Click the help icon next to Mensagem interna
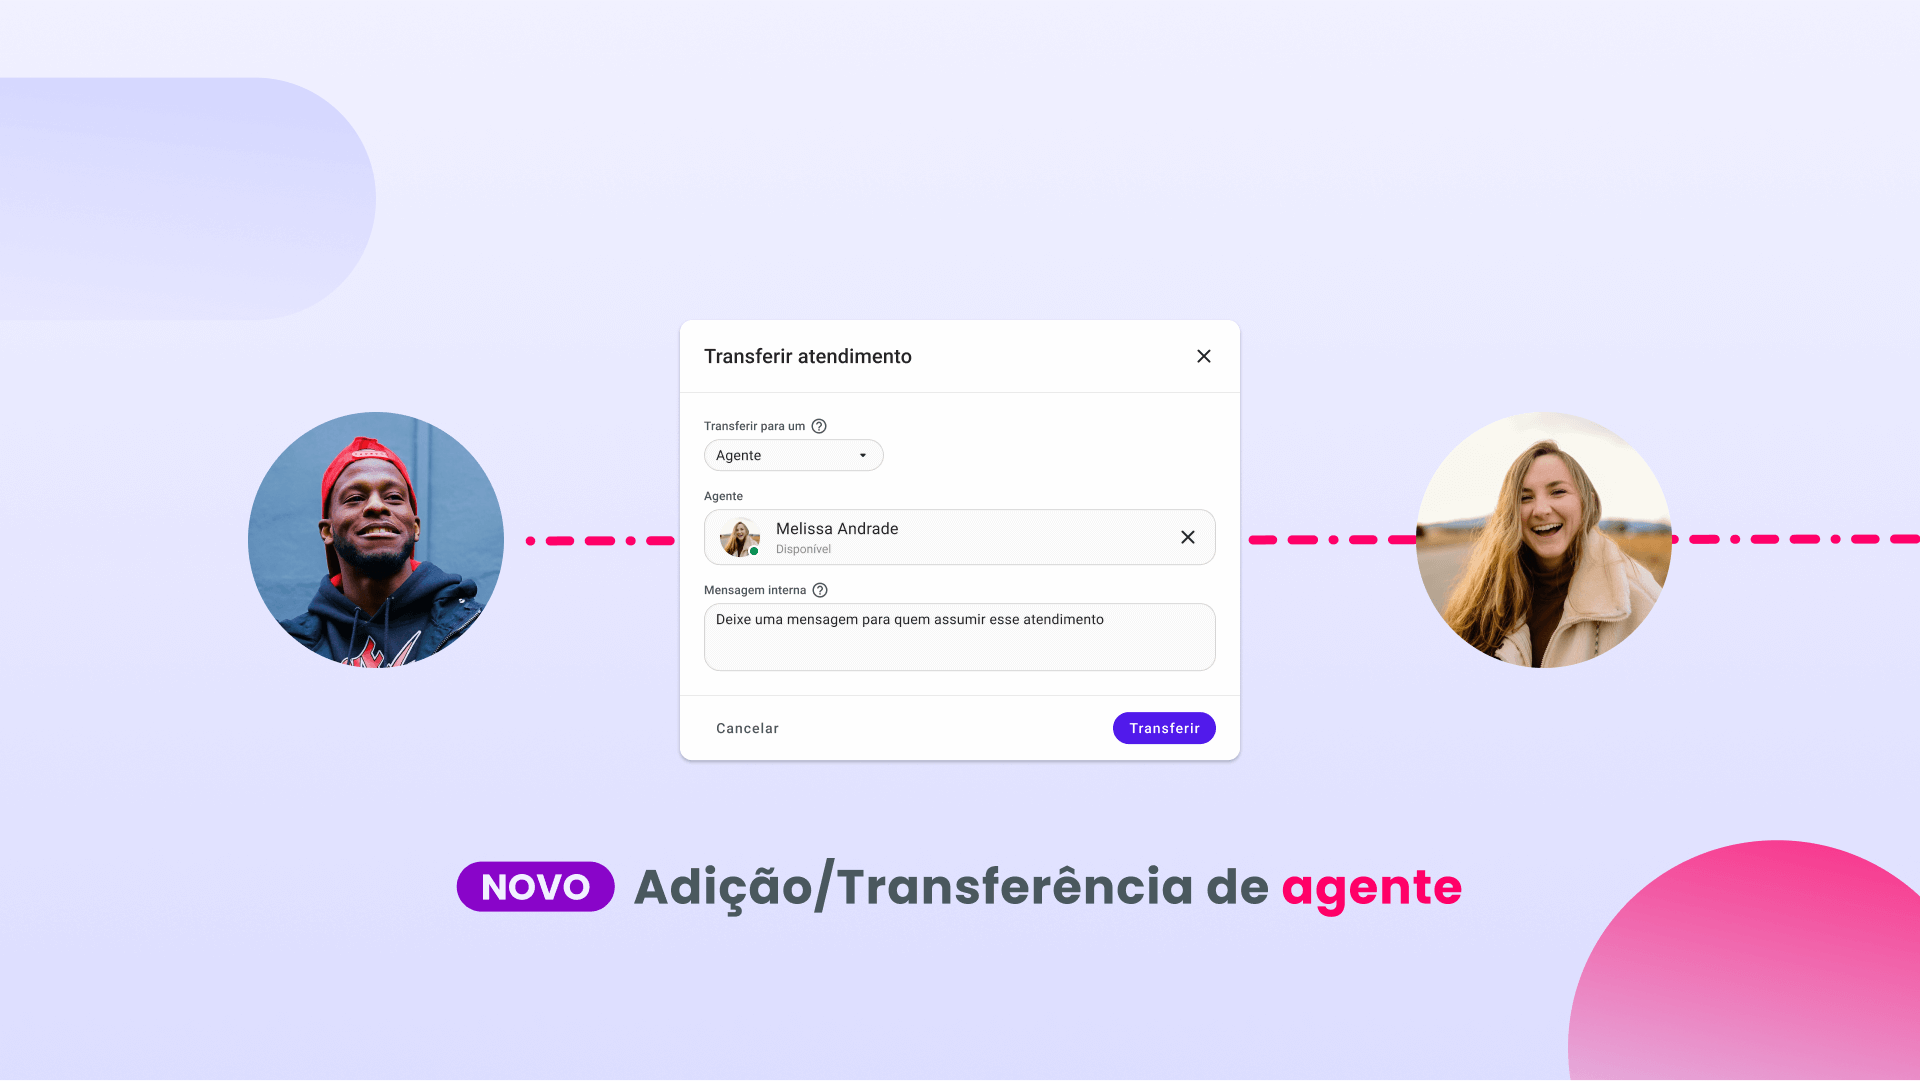The height and width of the screenshot is (1081, 1920). [x=819, y=589]
